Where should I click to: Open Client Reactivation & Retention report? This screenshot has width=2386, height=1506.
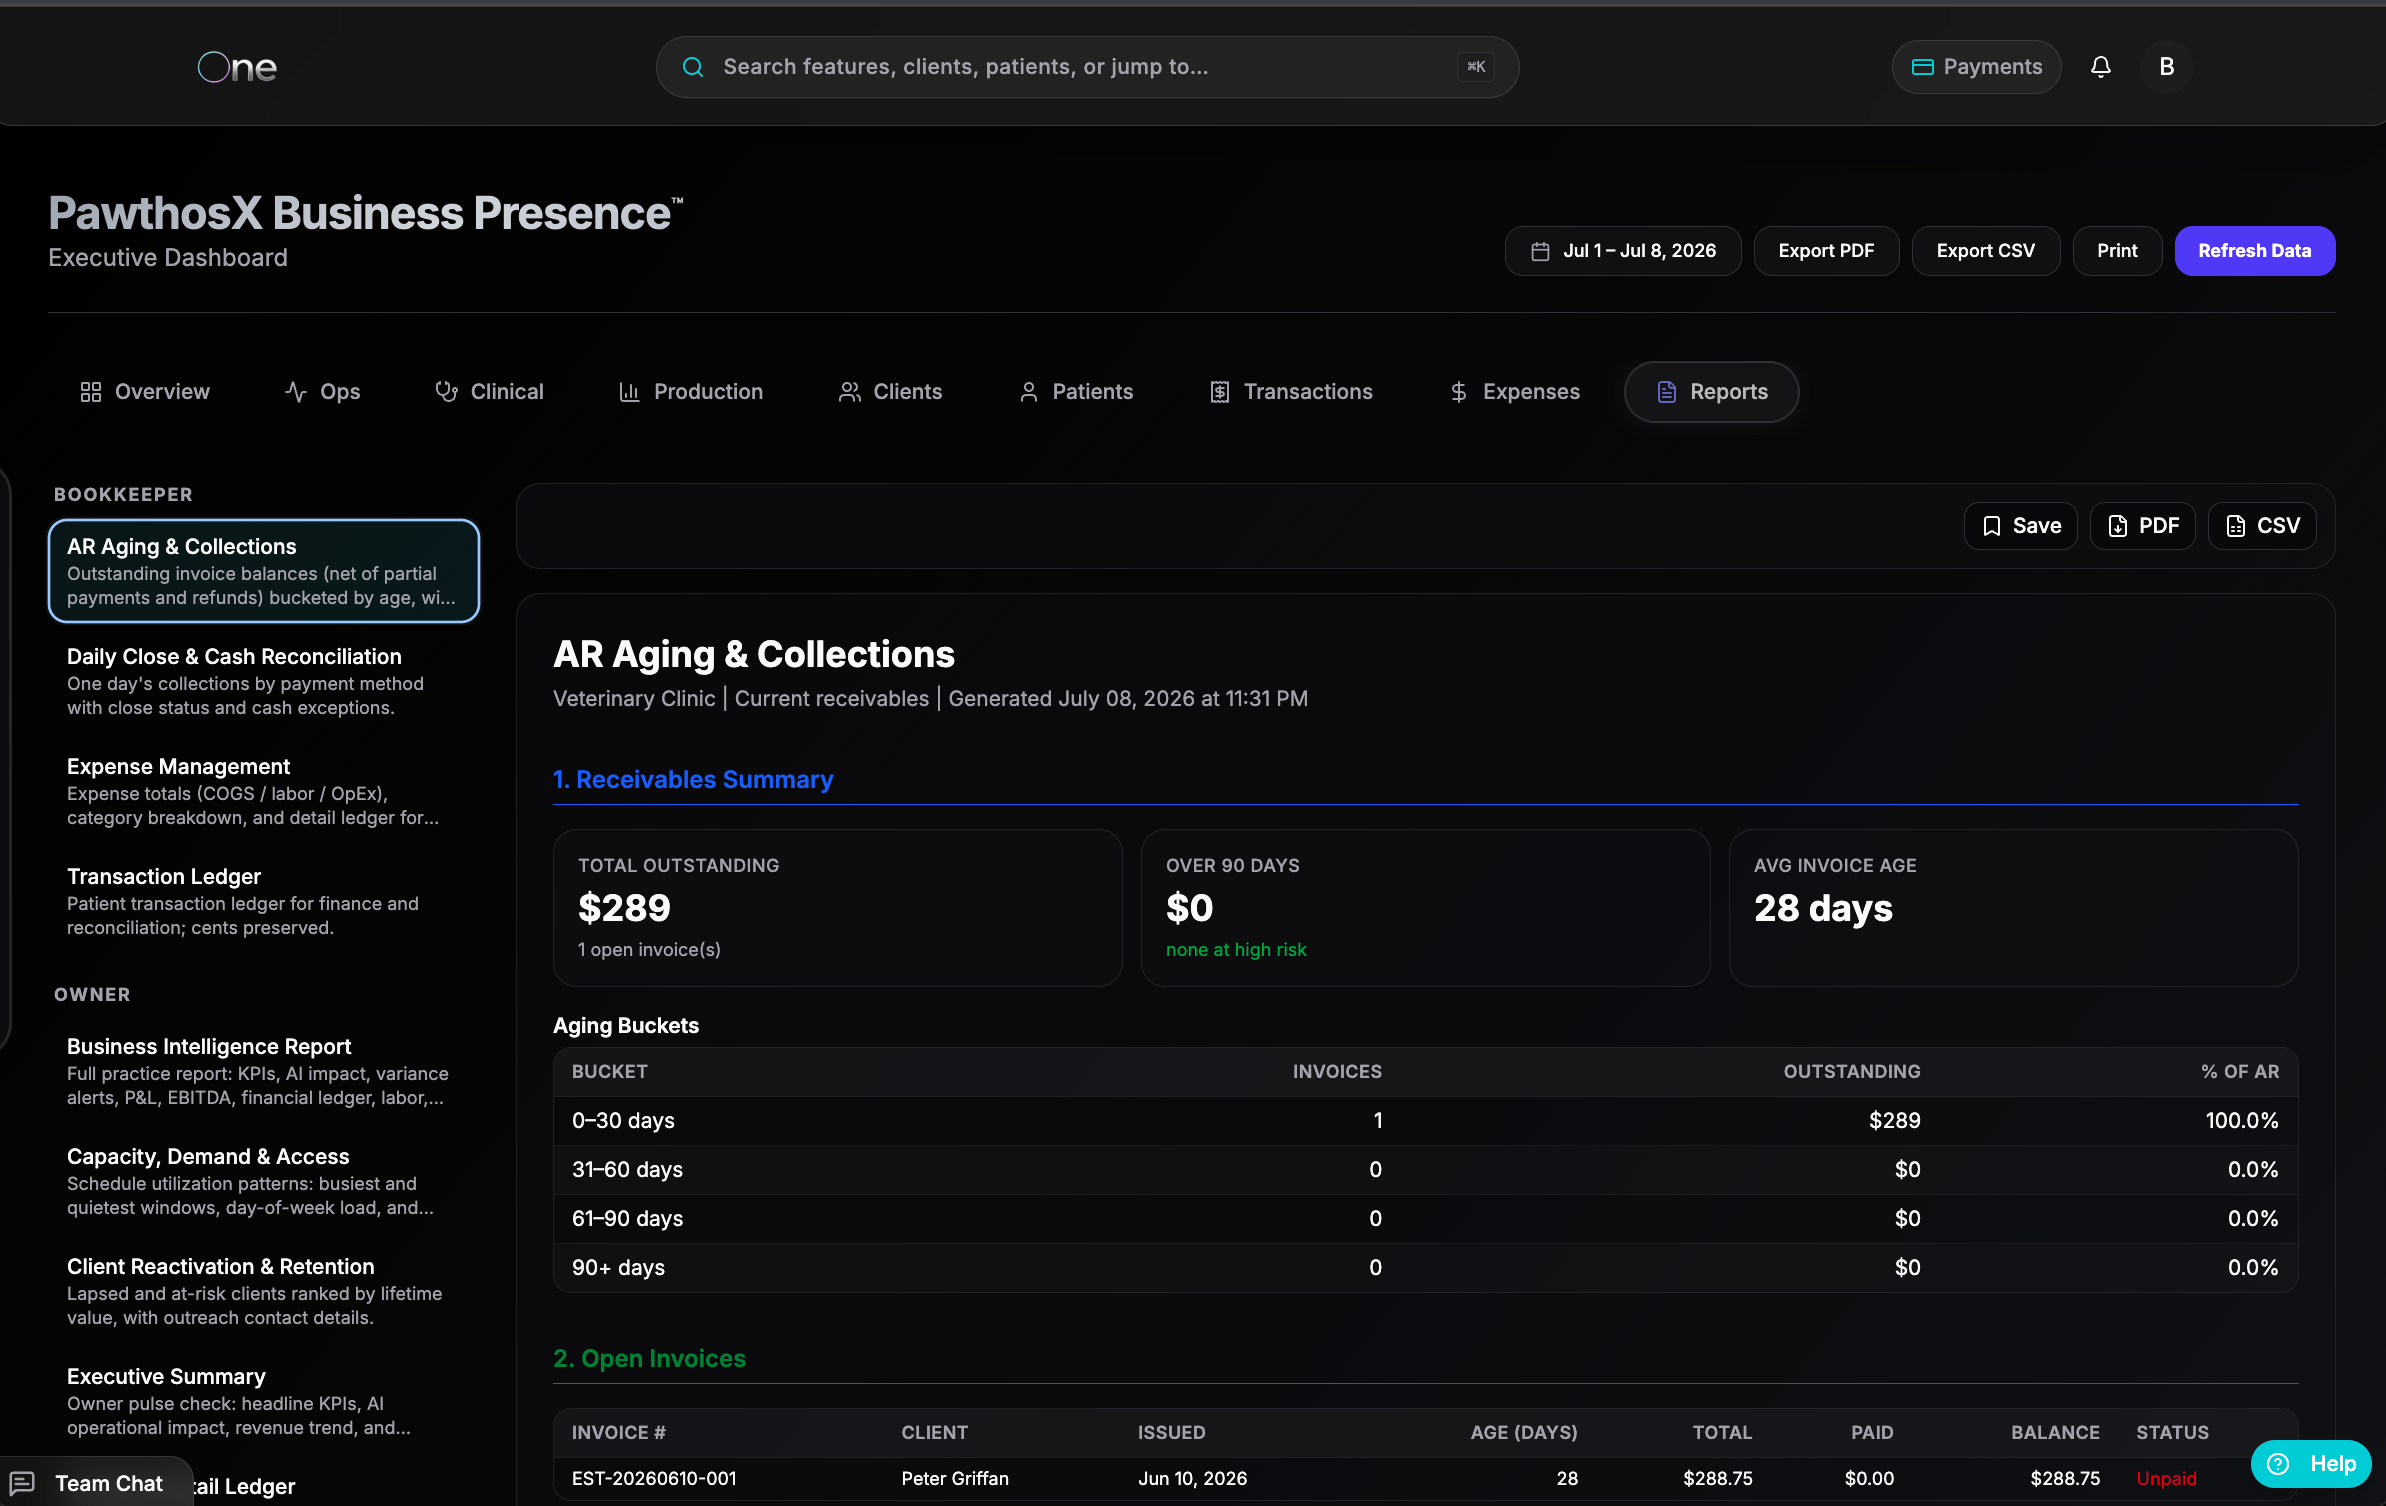[264, 1291]
